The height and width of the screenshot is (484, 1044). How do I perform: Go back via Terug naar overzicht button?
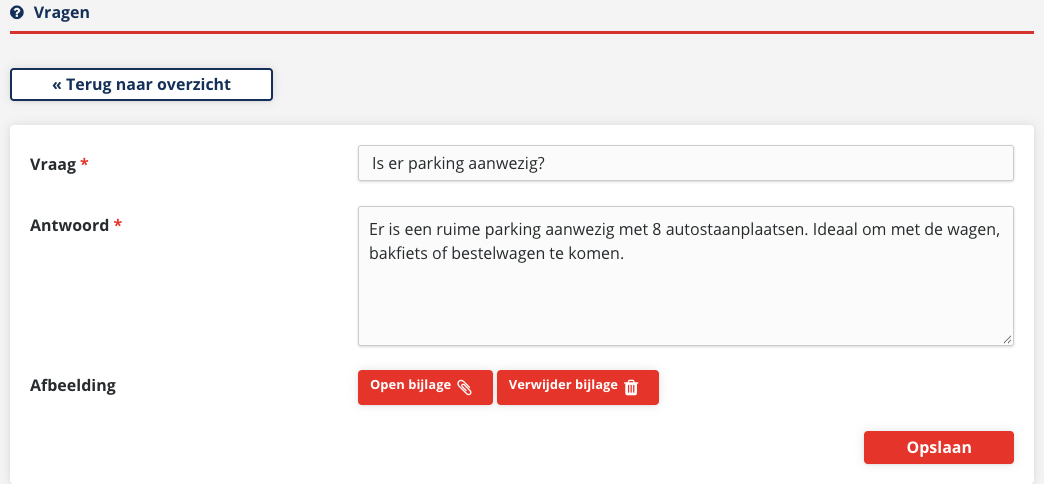coord(141,85)
